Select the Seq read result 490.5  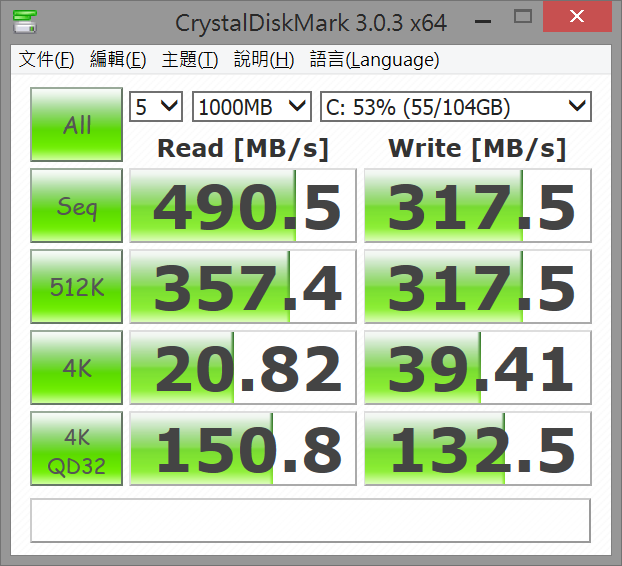pyautogui.click(x=243, y=205)
